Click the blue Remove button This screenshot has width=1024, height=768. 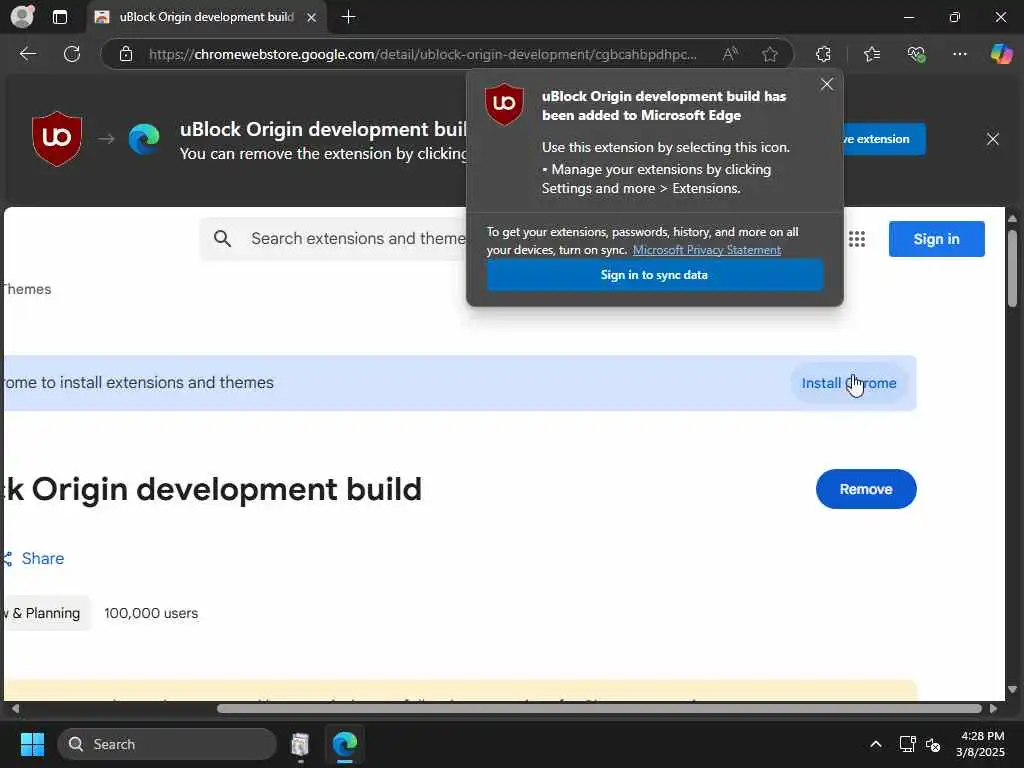click(866, 489)
